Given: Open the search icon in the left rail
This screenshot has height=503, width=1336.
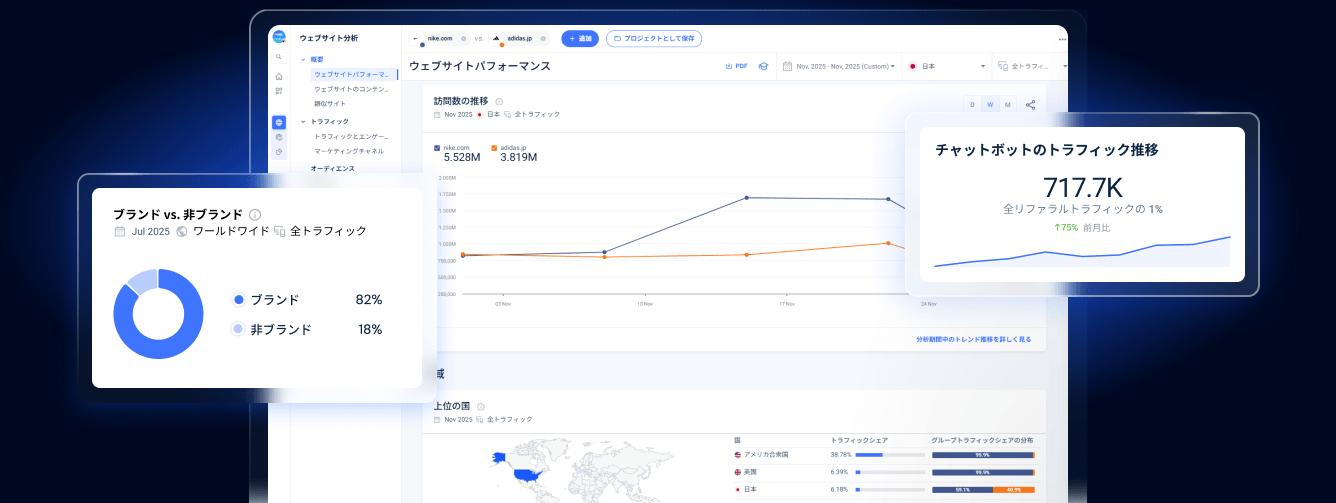Looking at the screenshot, I should tap(279, 57).
